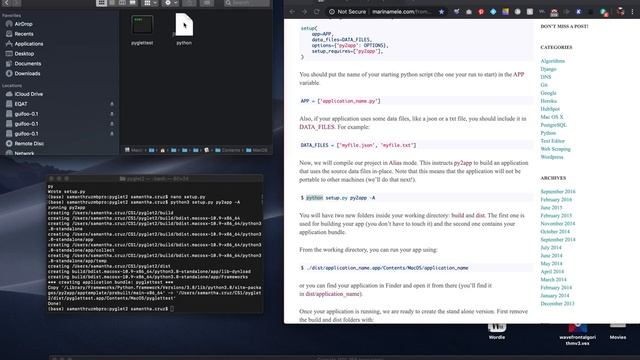640x360 pixels.
Task: Click Contents folder in Finder path bar
Action: point(227,150)
